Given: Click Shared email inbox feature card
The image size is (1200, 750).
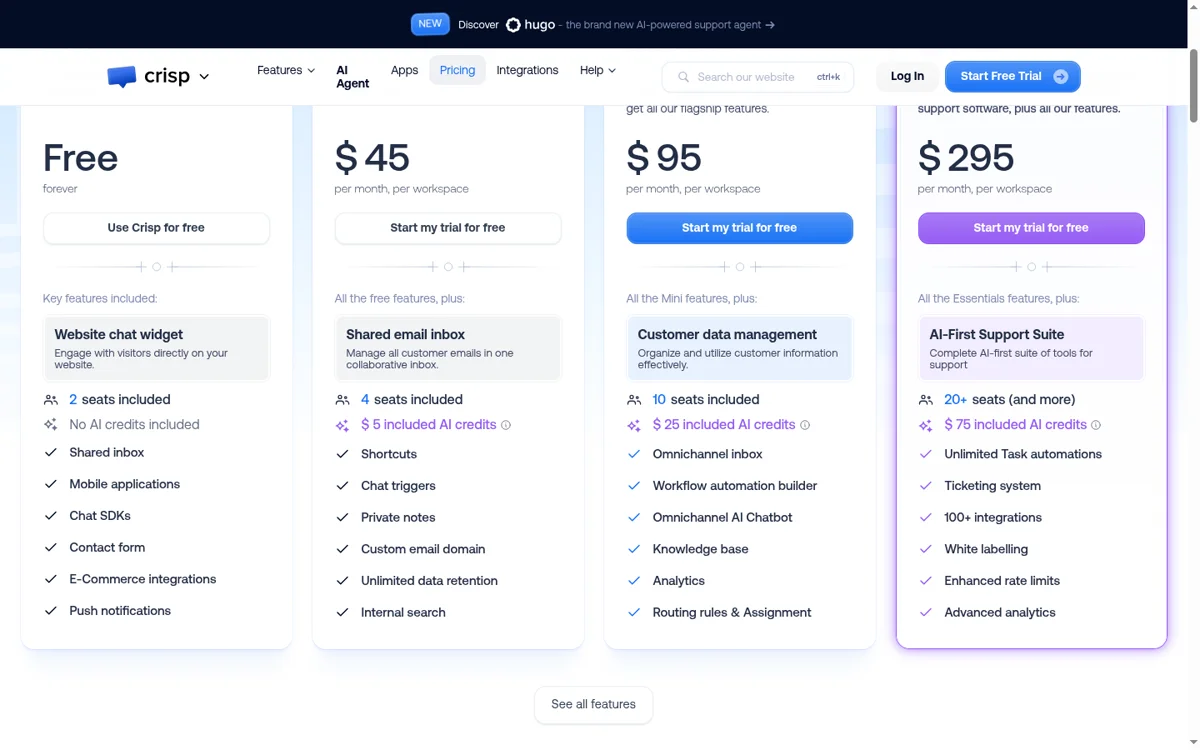Looking at the screenshot, I should 448,348.
